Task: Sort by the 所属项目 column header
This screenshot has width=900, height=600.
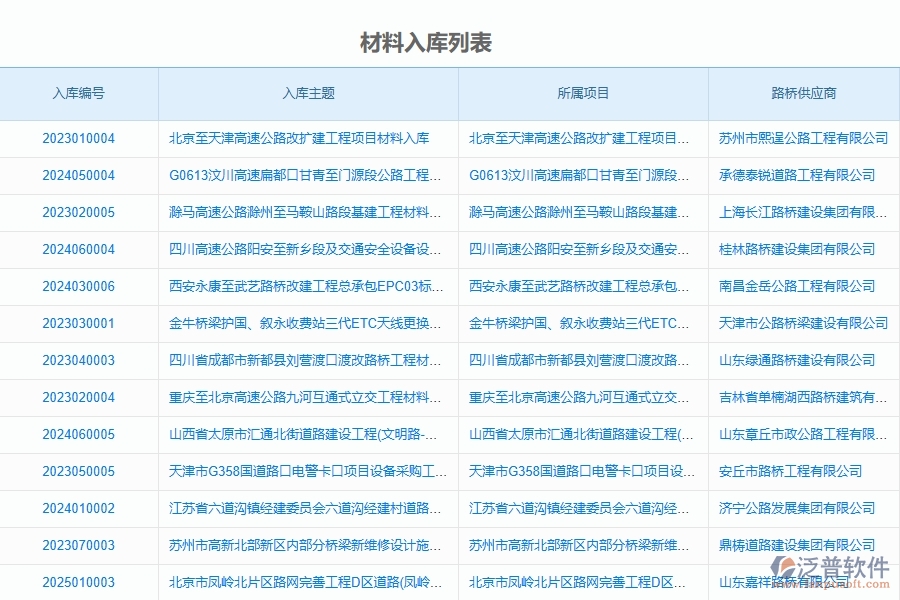Action: (x=582, y=94)
